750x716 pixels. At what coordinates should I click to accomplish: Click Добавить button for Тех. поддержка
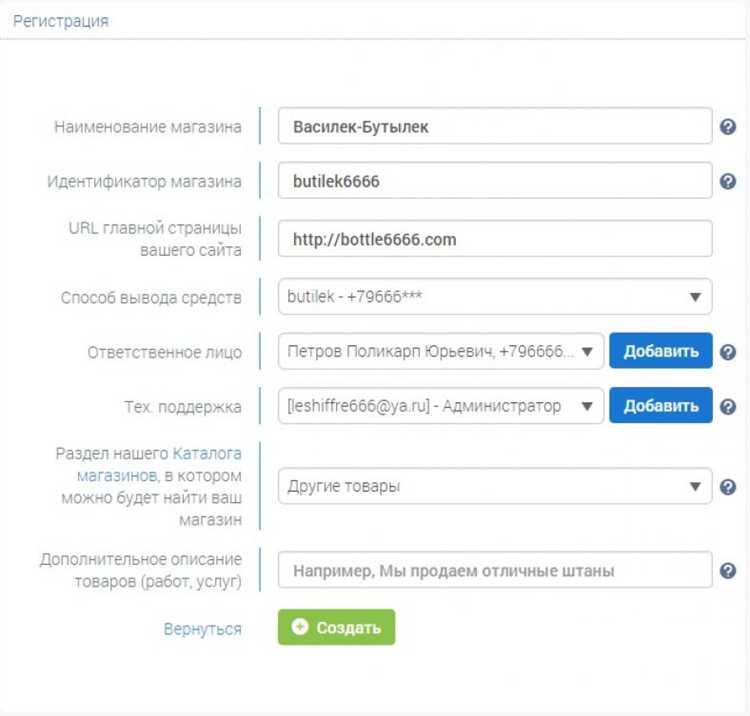pyautogui.click(x=661, y=406)
